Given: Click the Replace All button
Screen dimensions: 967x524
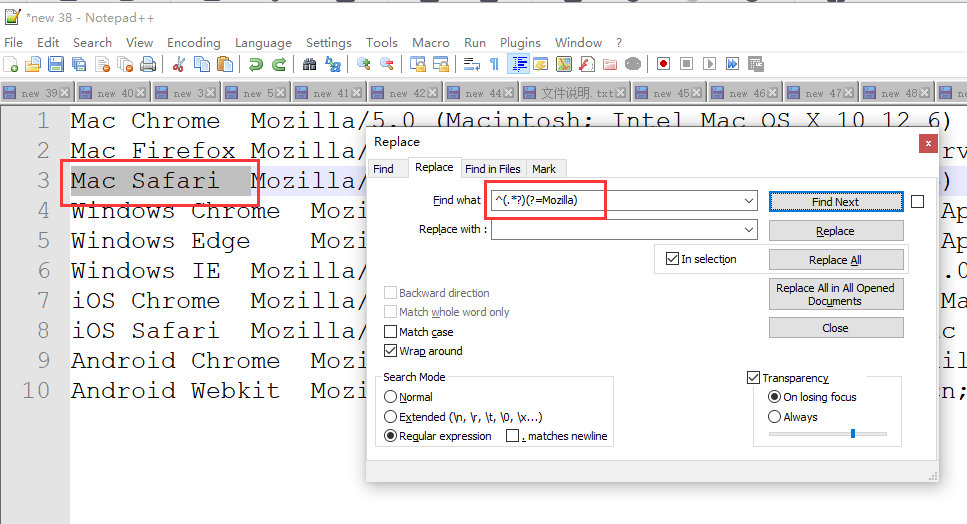Looking at the screenshot, I should pyautogui.click(x=836, y=260).
